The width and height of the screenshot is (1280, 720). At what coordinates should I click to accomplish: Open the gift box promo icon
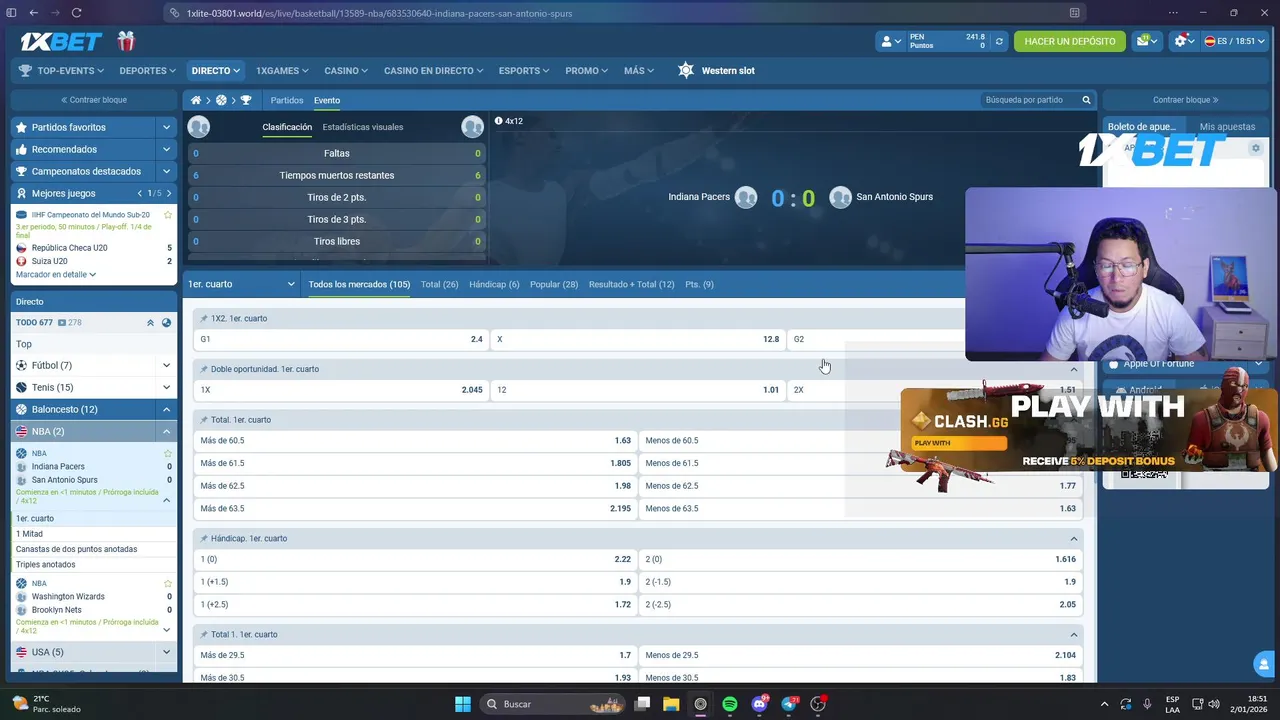(x=126, y=41)
